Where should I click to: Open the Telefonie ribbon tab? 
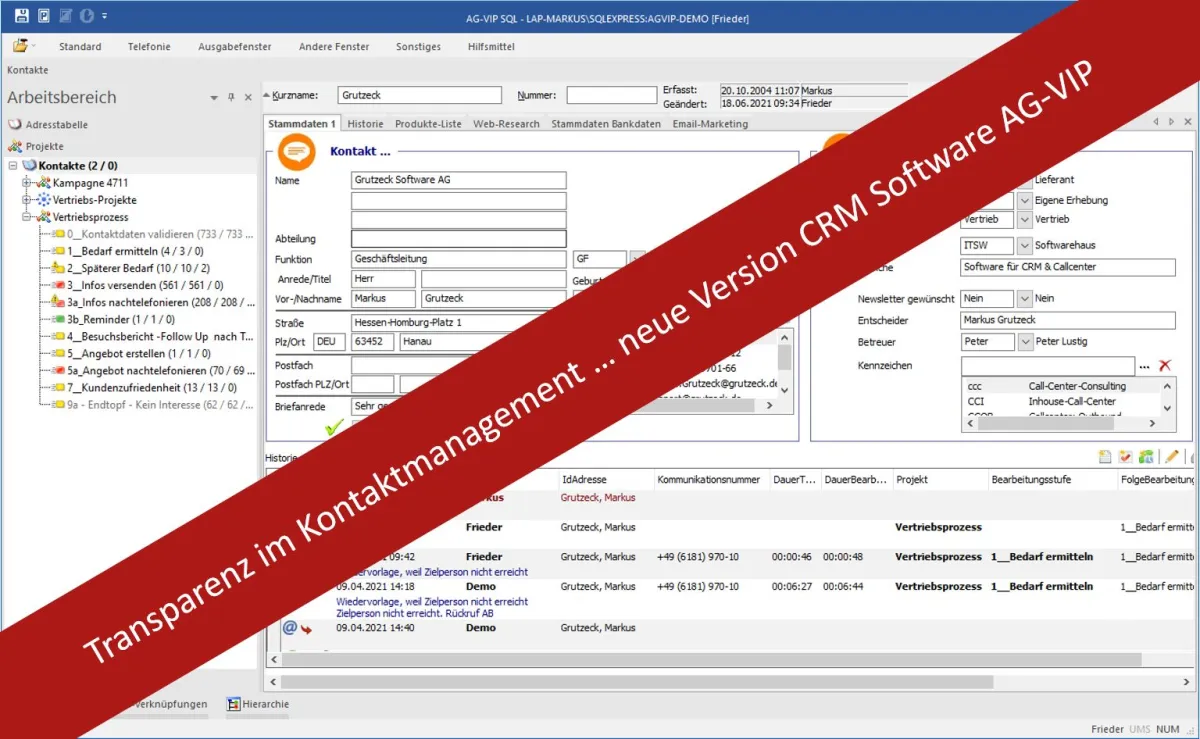[x=149, y=47]
